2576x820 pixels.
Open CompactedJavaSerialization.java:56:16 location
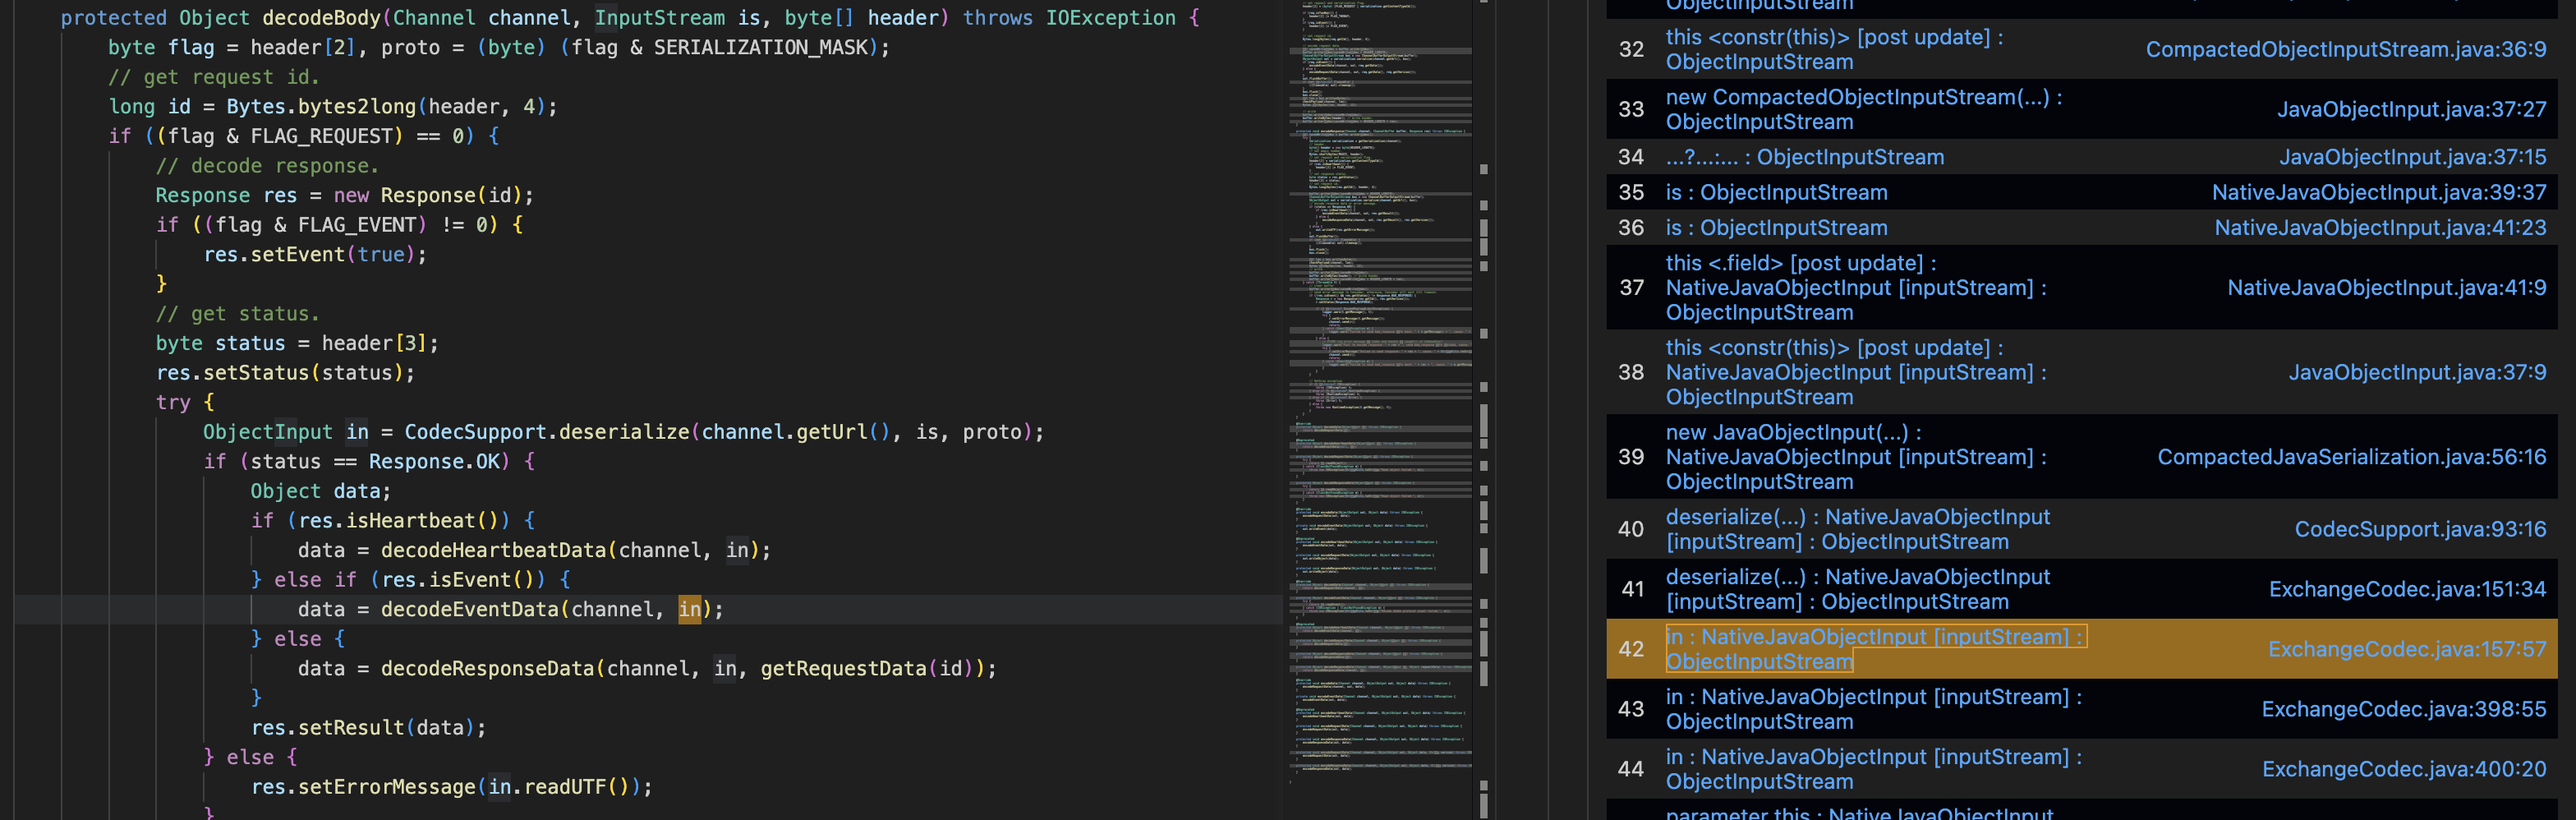tap(2351, 457)
